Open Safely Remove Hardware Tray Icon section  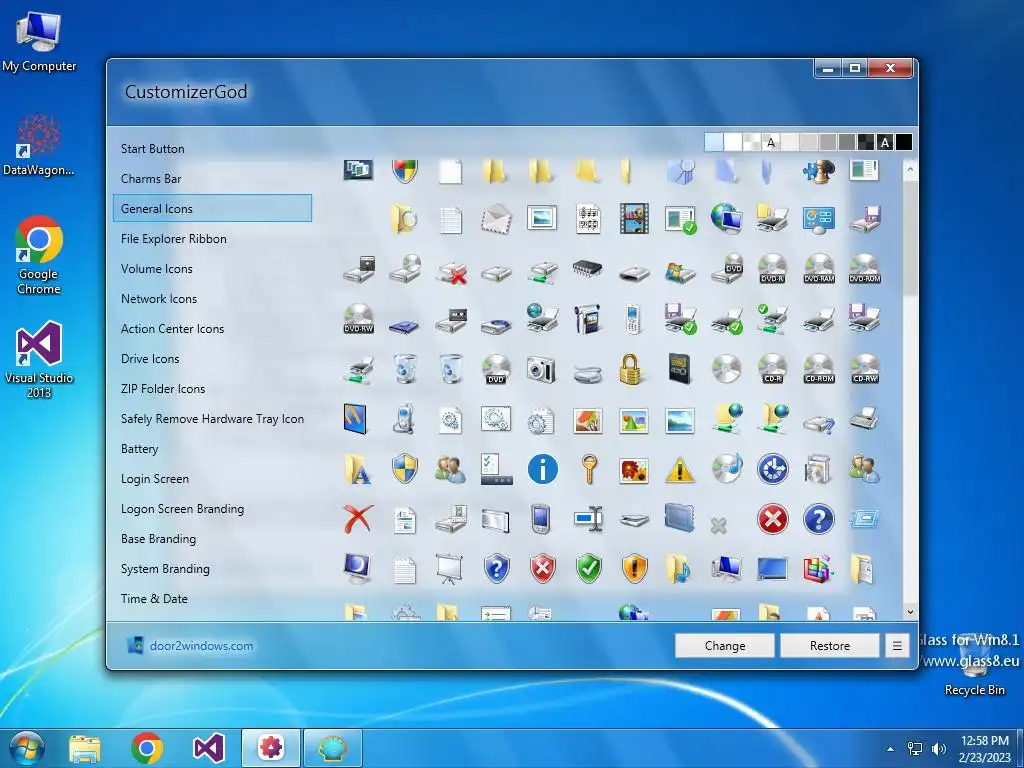(x=212, y=419)
